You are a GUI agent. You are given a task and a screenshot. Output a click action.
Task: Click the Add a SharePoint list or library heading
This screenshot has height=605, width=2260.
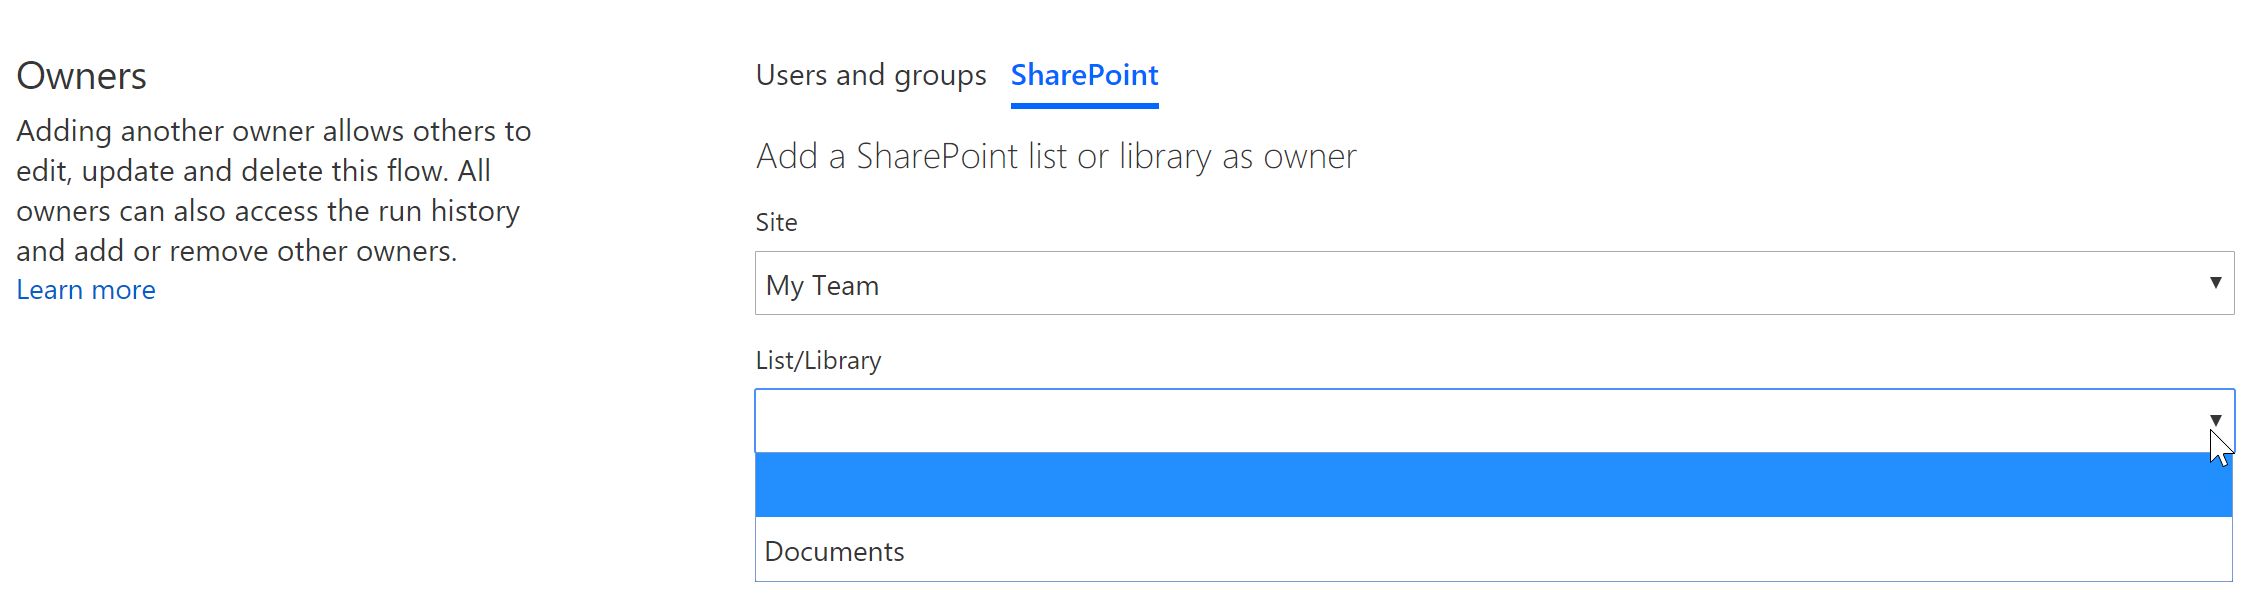point(1055,156)
